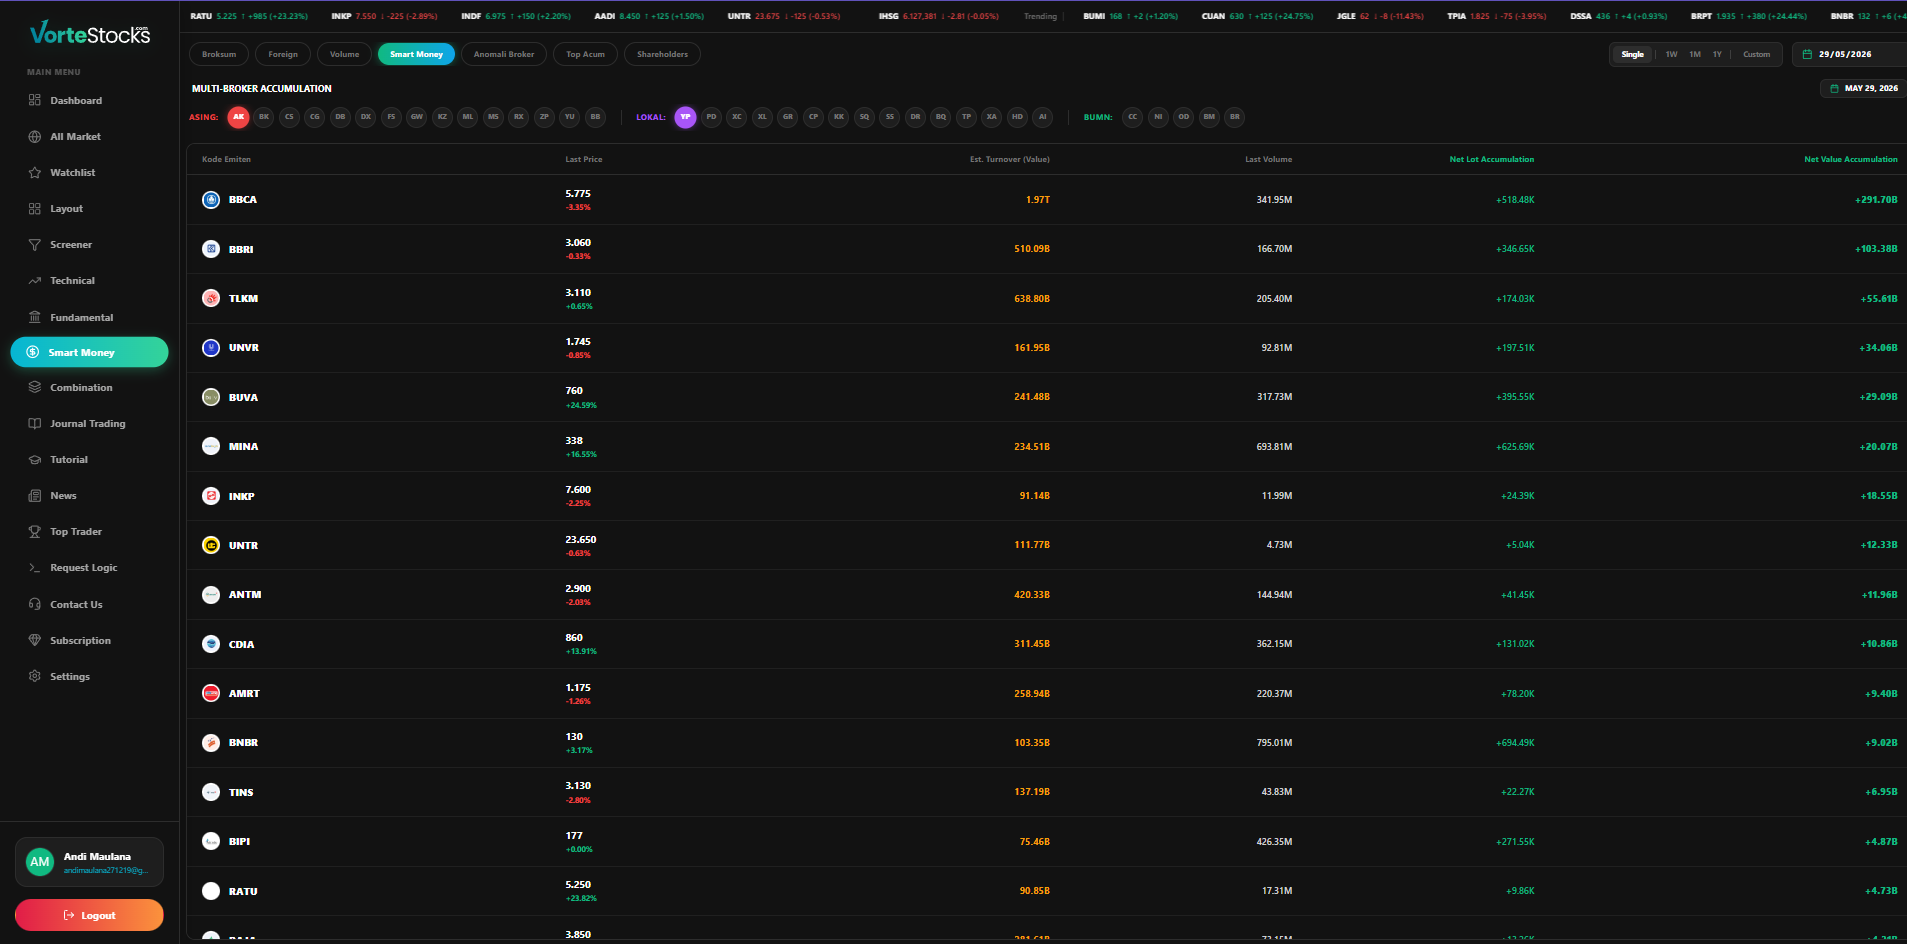Click the calendar icon beside 29/05/2026
The width and height of the screenshot is (1907, 944).
pos(1807,54)
